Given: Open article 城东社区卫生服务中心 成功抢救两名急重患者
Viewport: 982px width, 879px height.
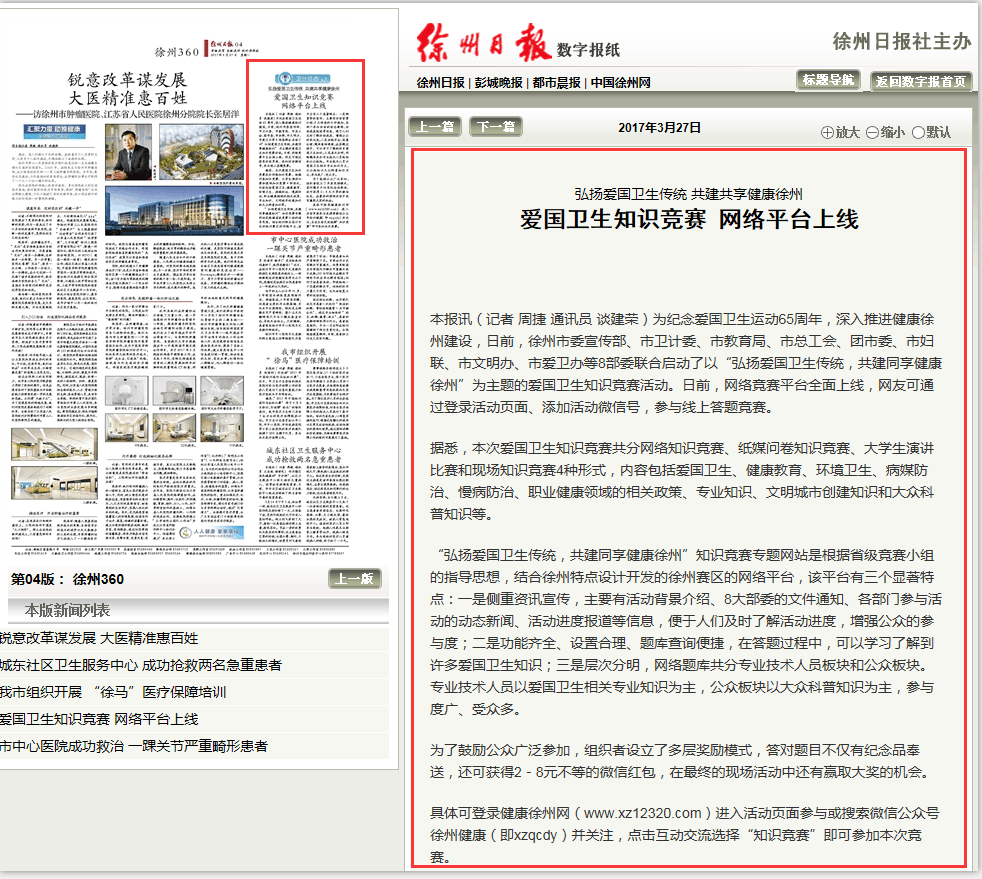Looking at the screenshot, I should coord(141,665).
